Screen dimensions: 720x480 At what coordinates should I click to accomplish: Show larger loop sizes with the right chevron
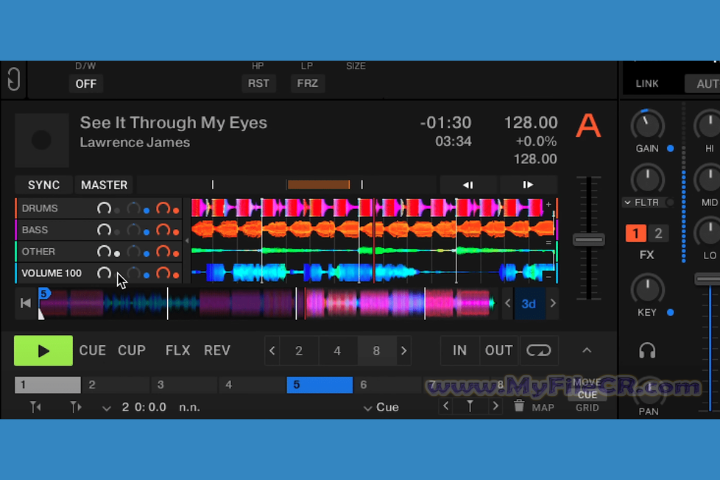pyautogui.click(x=404, y=351)
